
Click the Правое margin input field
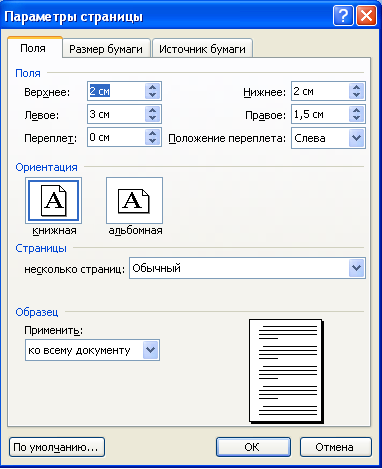[x=320, y=114]
